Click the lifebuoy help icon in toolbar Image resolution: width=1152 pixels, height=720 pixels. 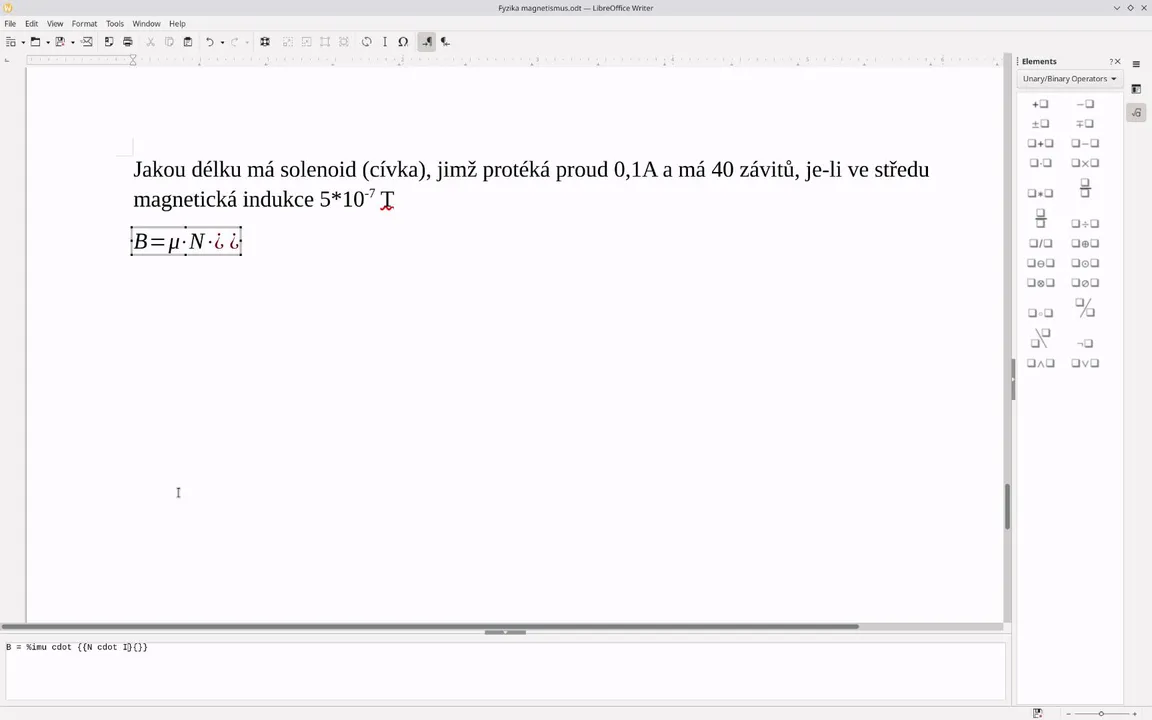tap(265, 42)
